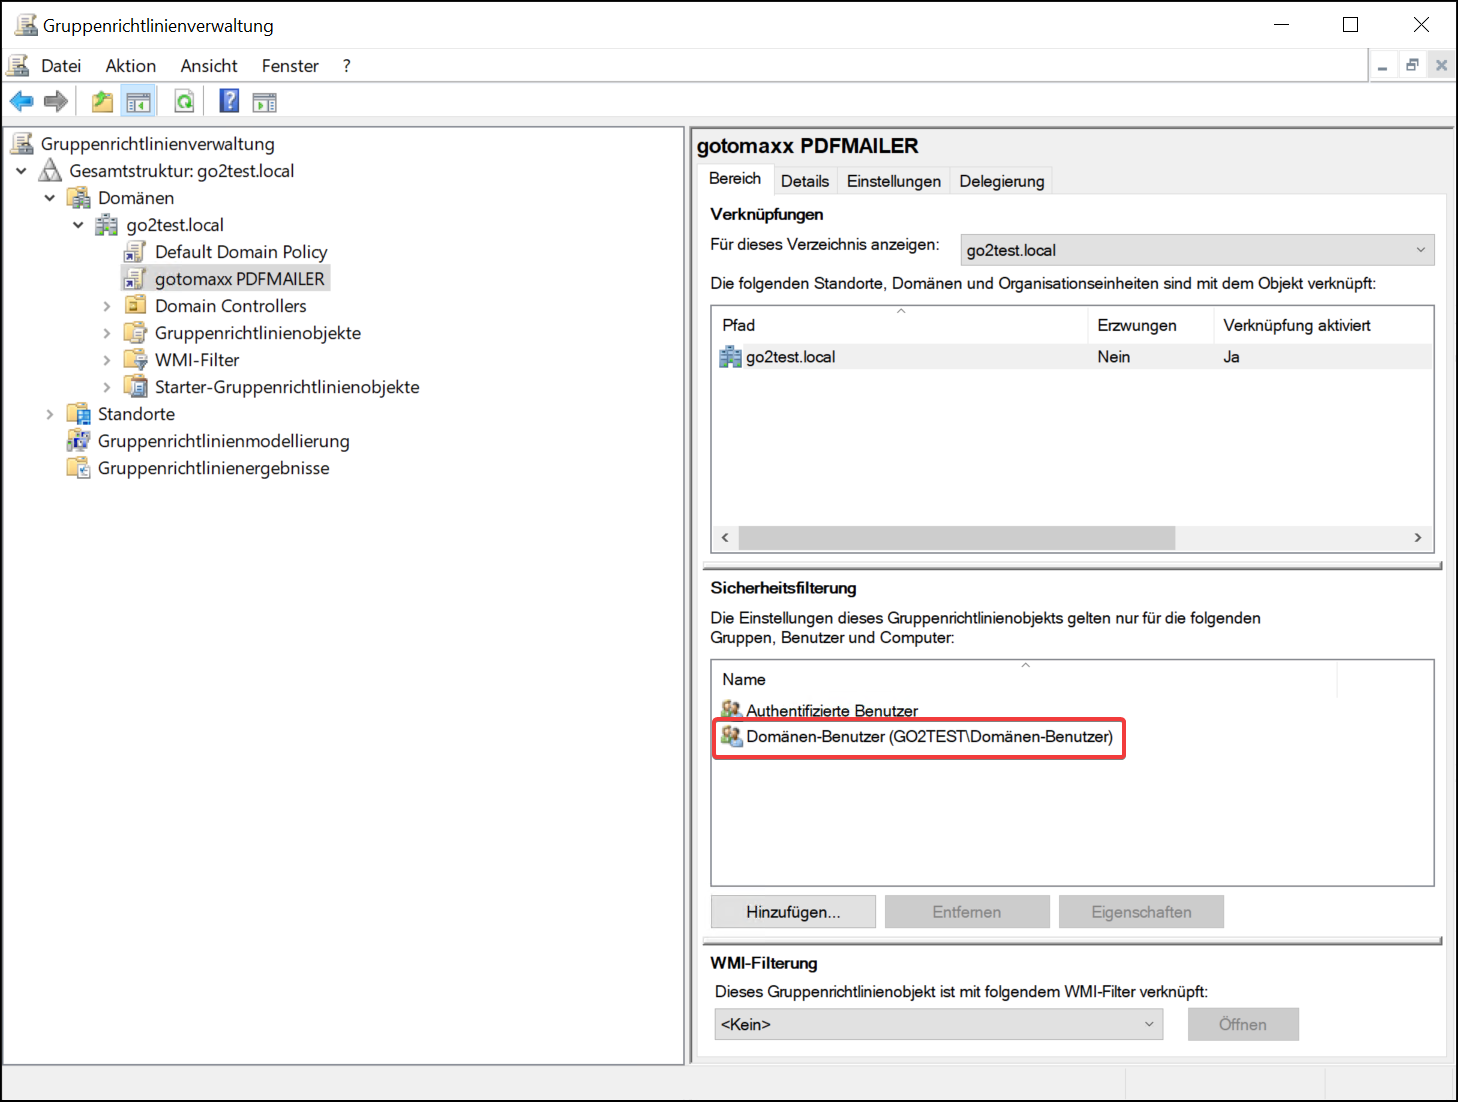Click the Entfernen button
The image size is (1458, 1102).
click(x=967, y=912)
